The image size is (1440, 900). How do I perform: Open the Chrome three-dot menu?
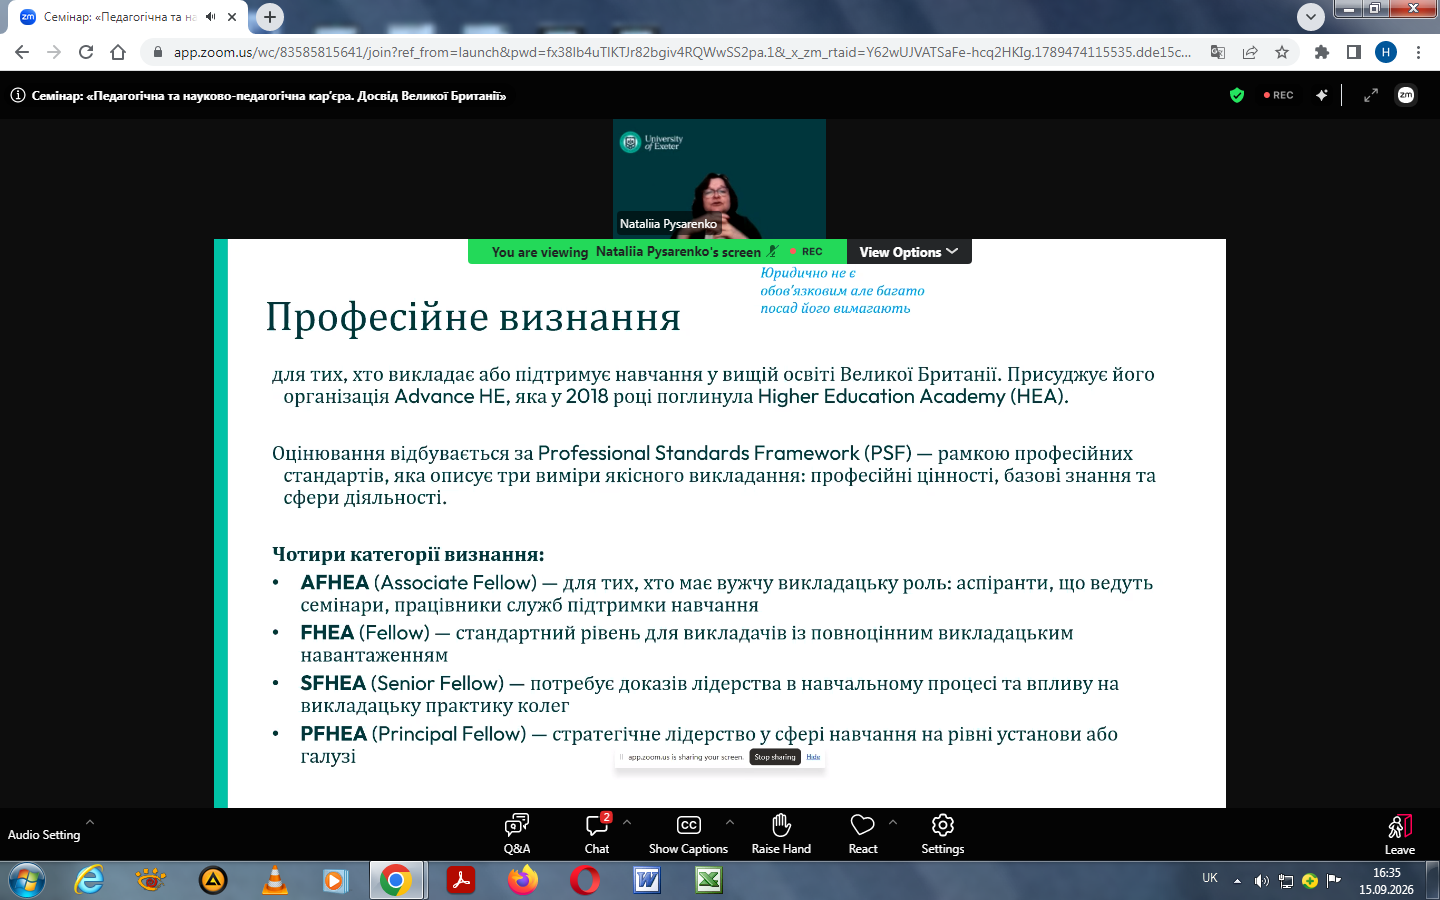pos(1418,52)
